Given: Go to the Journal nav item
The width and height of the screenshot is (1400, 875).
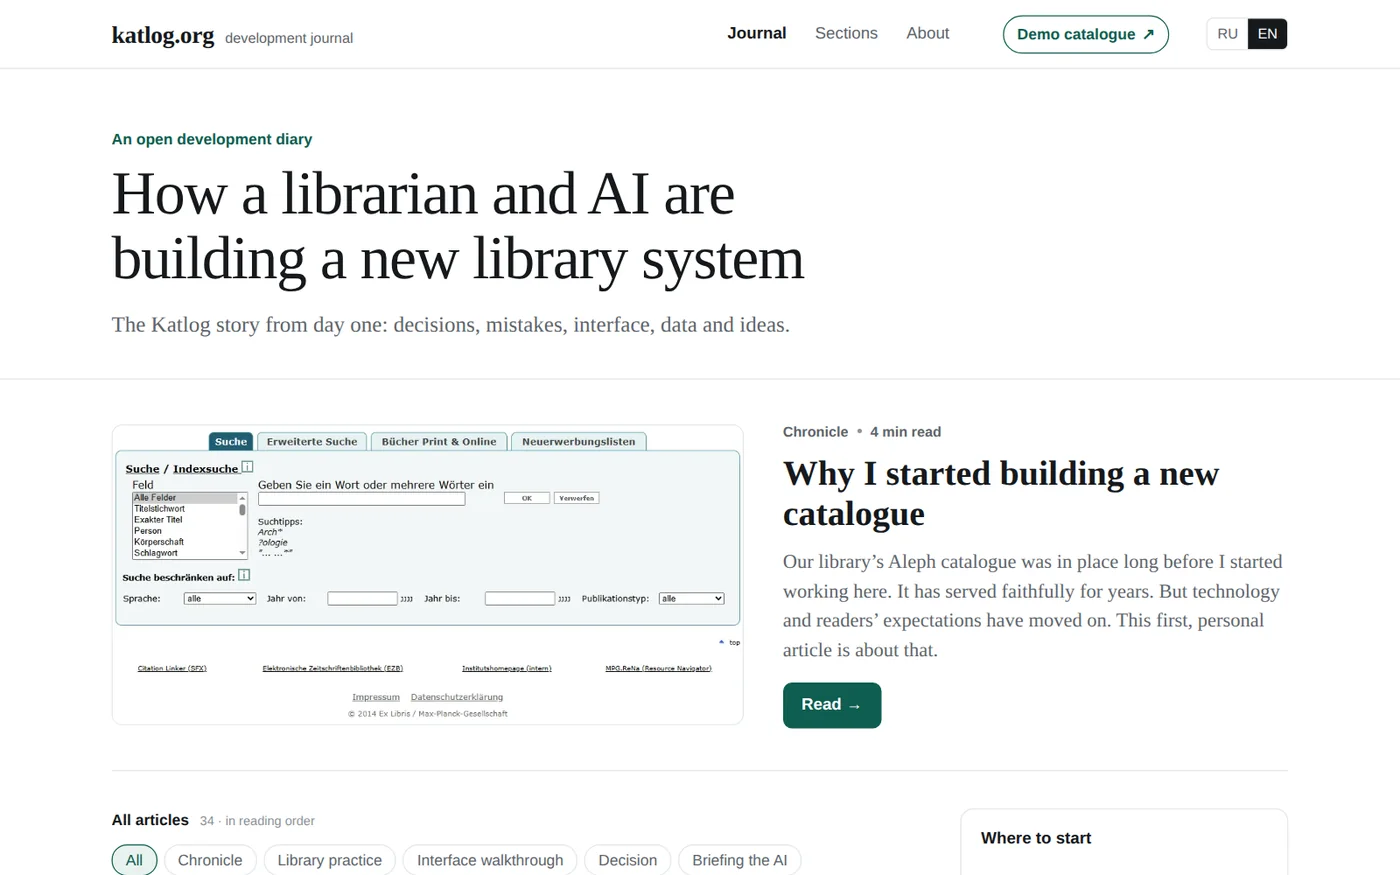Looking at the screenshot, I should 757,33.
